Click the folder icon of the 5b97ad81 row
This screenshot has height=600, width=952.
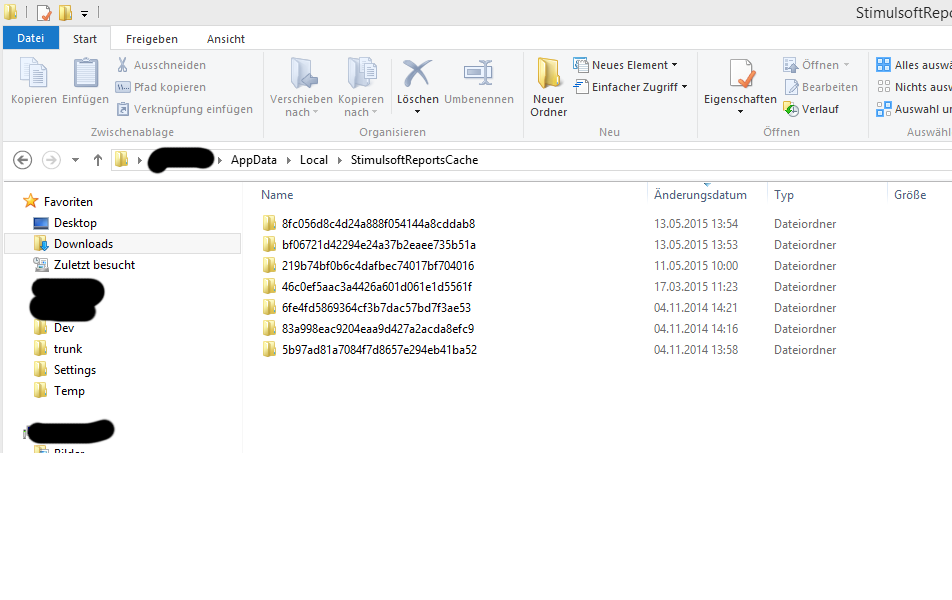(269, 349)
